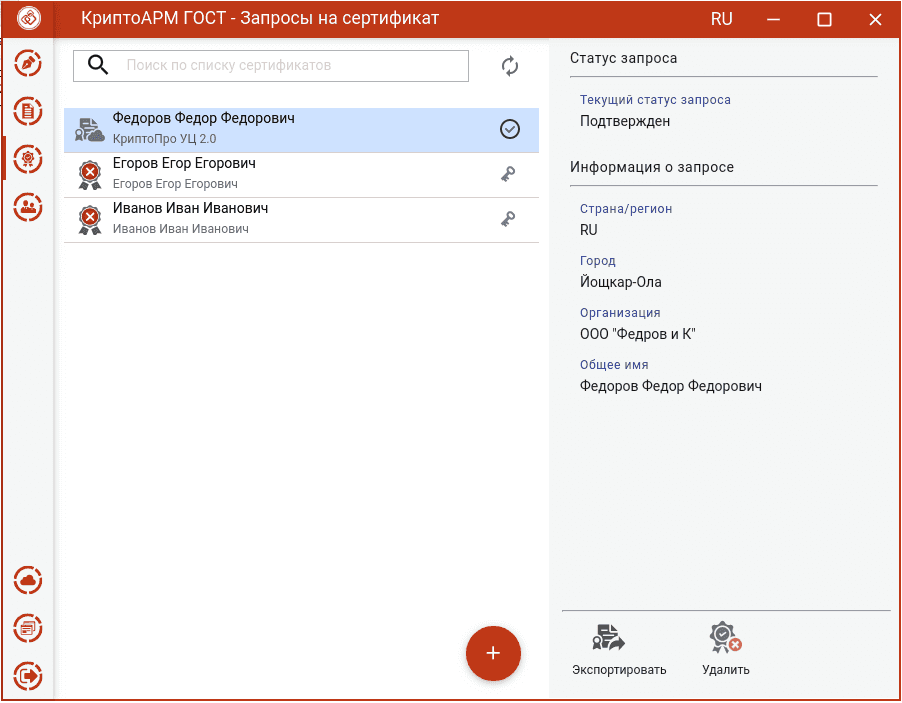The height and width of the screenshot is (703, 902).
Task: Open the certificates sidebar section
Action: (x=28, y=159)
